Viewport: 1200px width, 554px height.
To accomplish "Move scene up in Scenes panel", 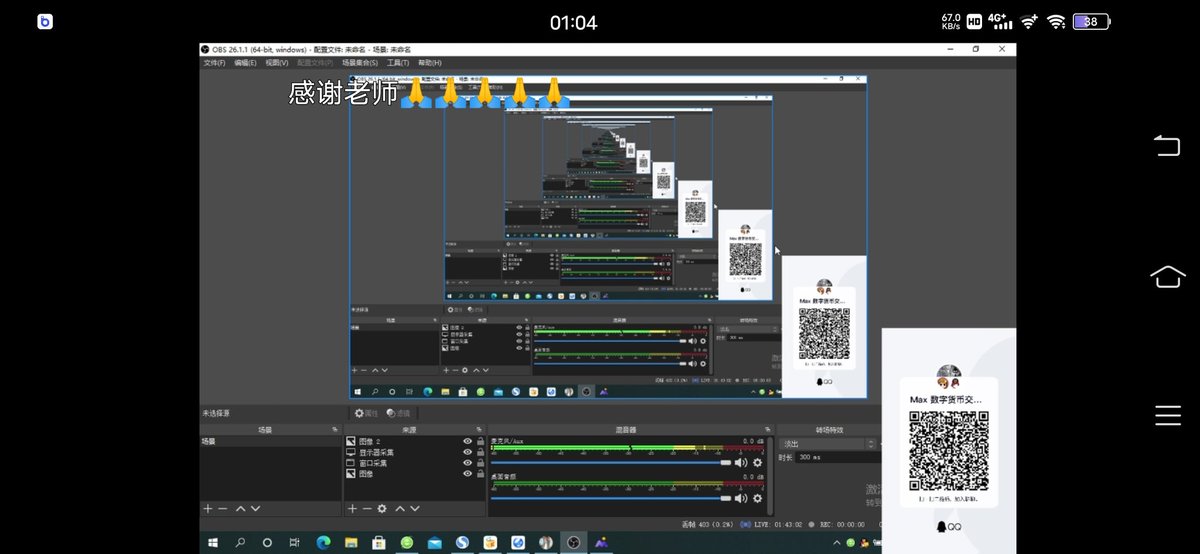I will (x=239, y=508).
